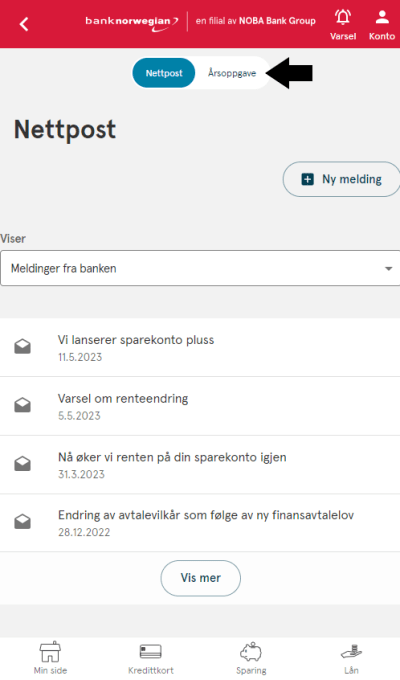Open Min side house icon

click(50, 651)
